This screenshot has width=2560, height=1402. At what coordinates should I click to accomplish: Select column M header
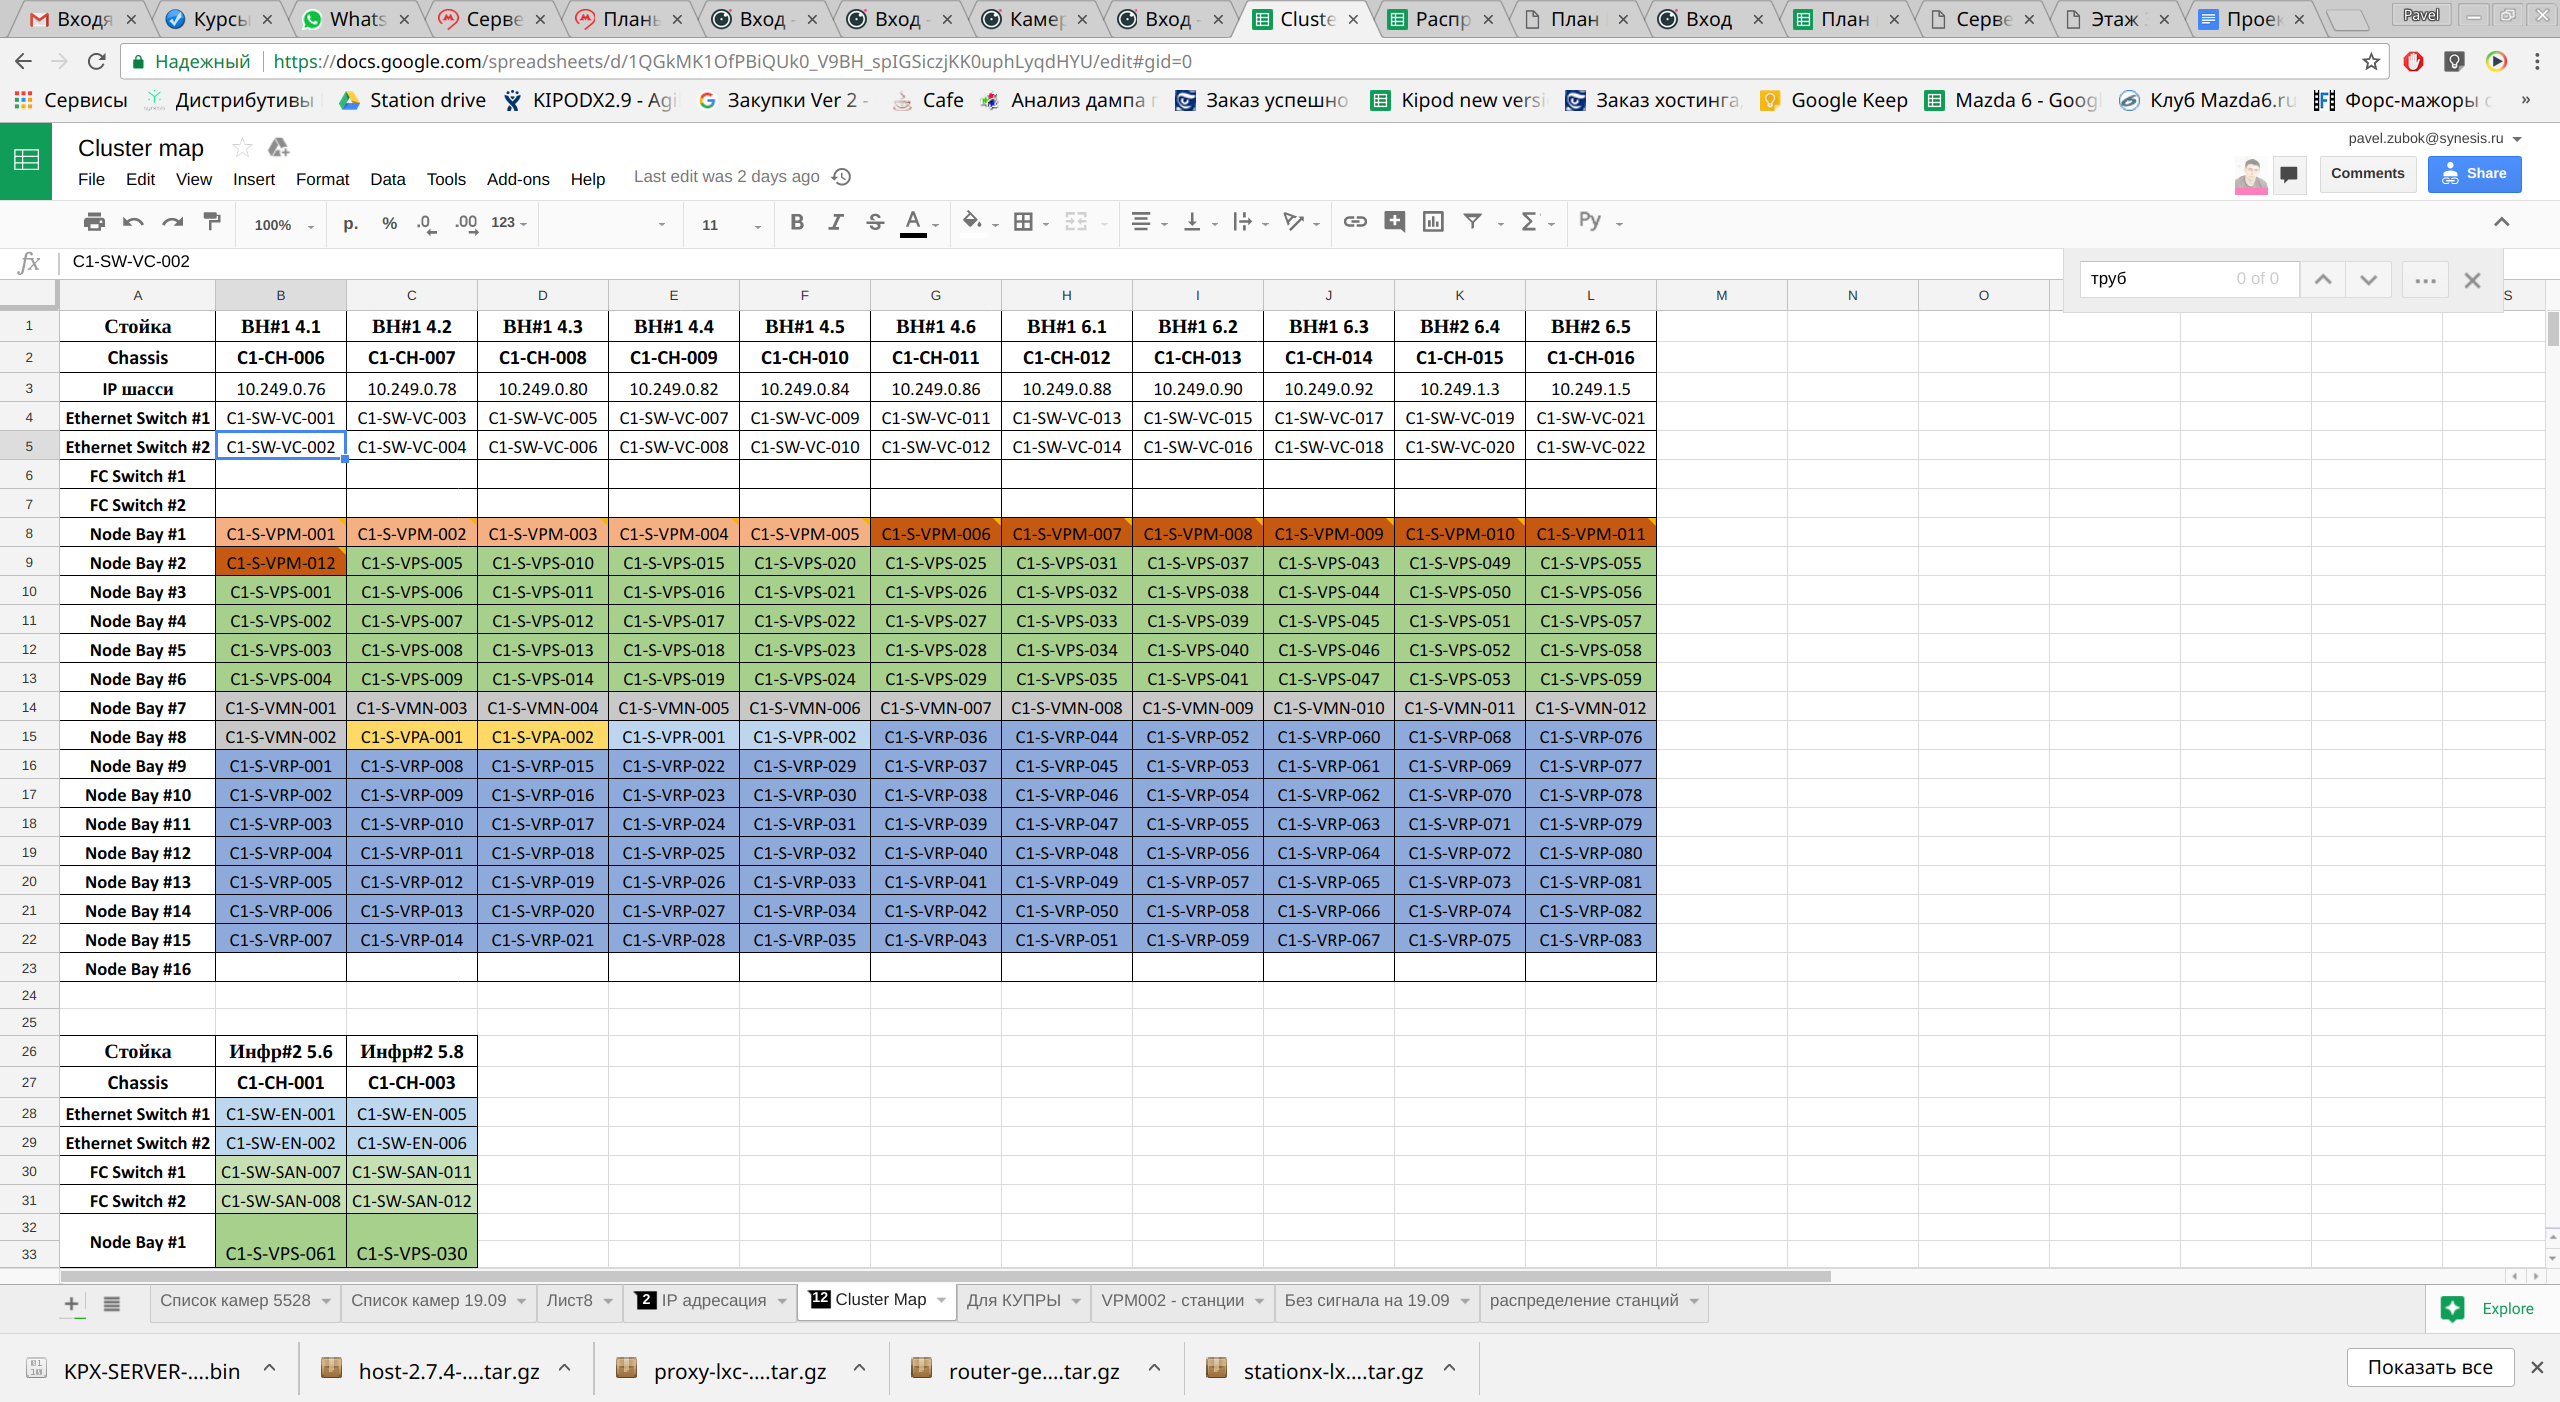(1721, 295)
